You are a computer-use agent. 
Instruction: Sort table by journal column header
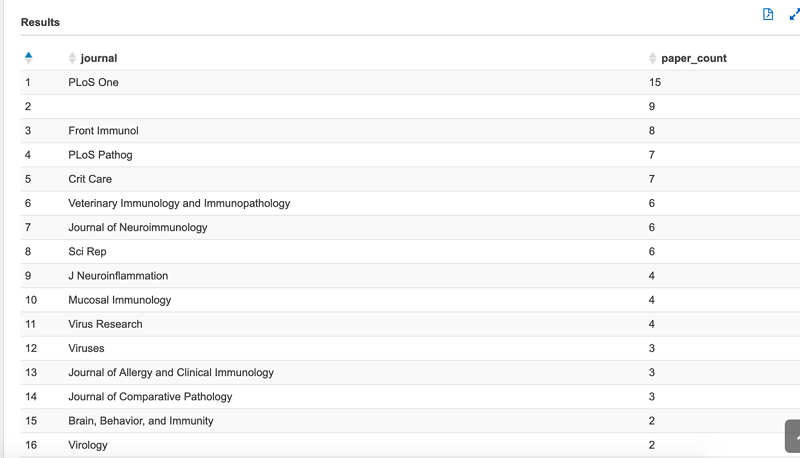99,58
